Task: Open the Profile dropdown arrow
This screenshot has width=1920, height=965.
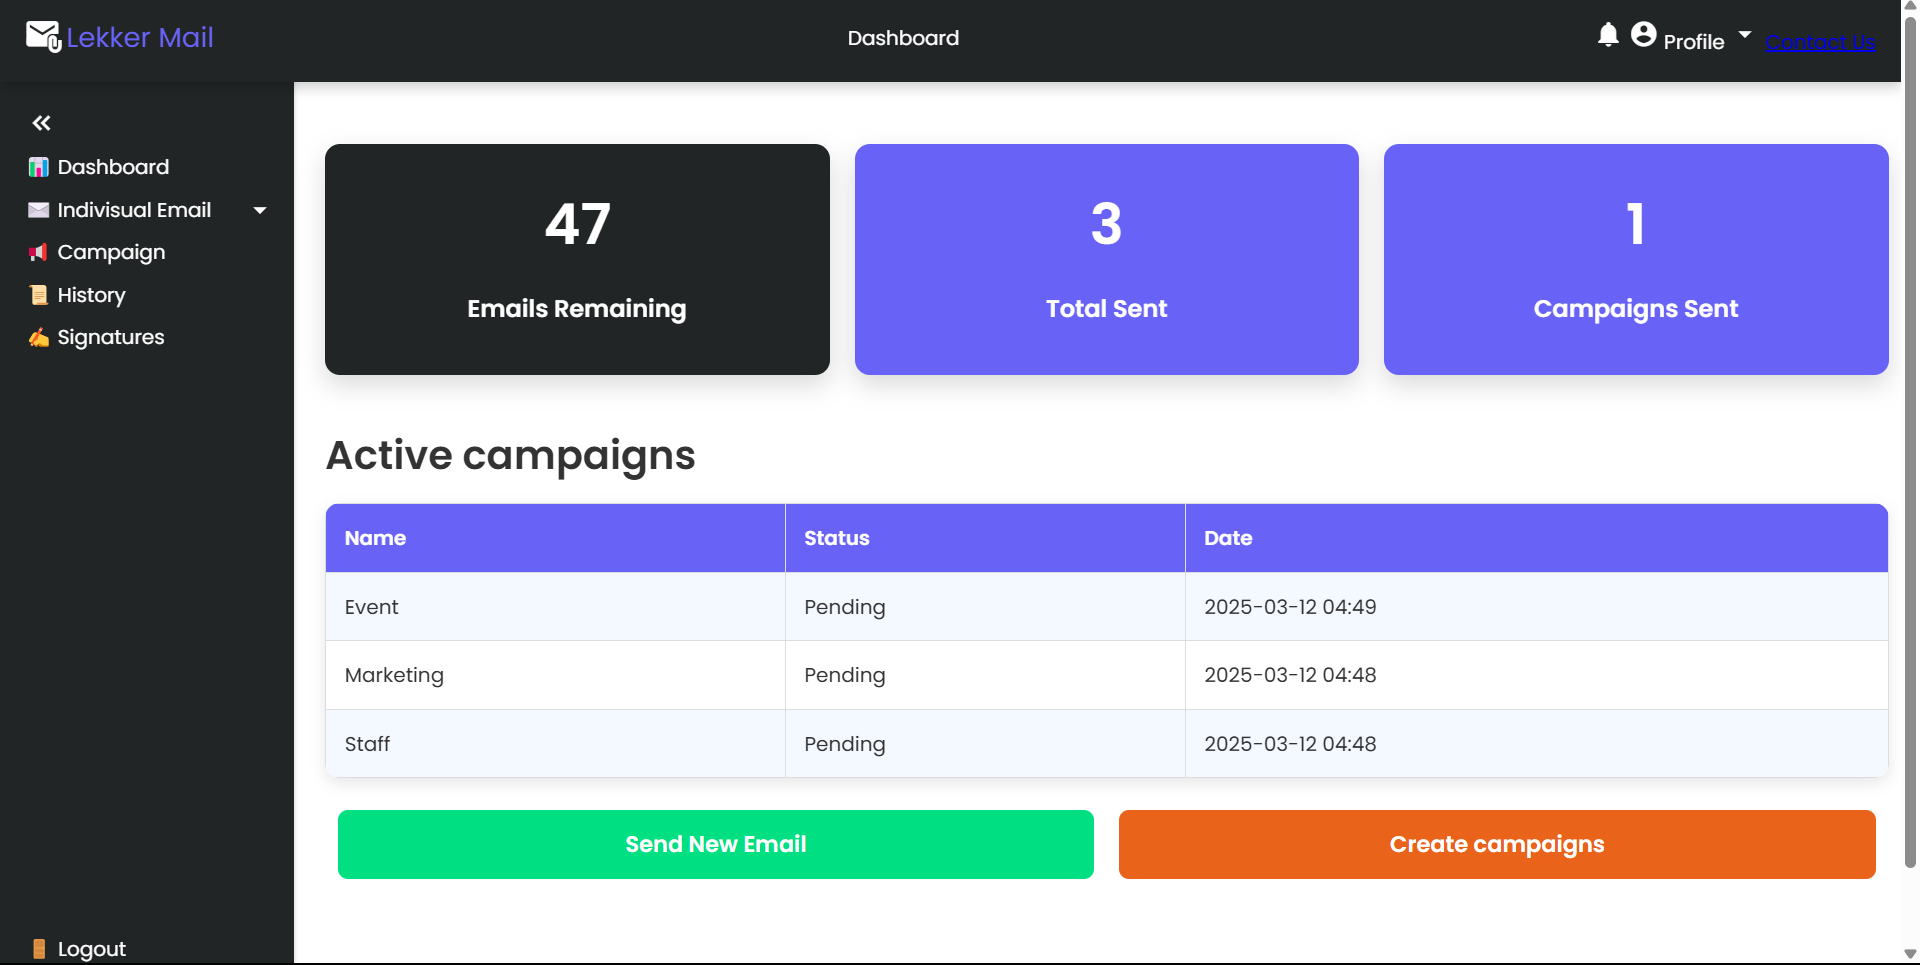Action: click(1744, 33)
